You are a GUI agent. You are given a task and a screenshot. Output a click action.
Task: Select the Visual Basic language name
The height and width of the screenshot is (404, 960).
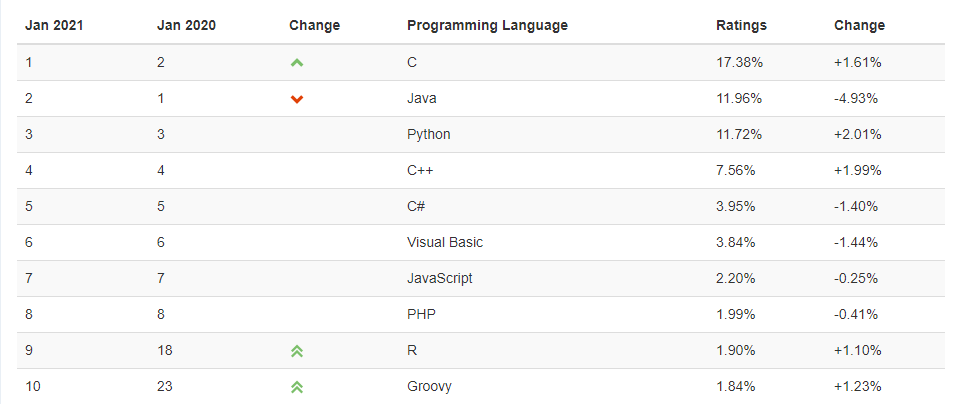click(x=445, y=242)
